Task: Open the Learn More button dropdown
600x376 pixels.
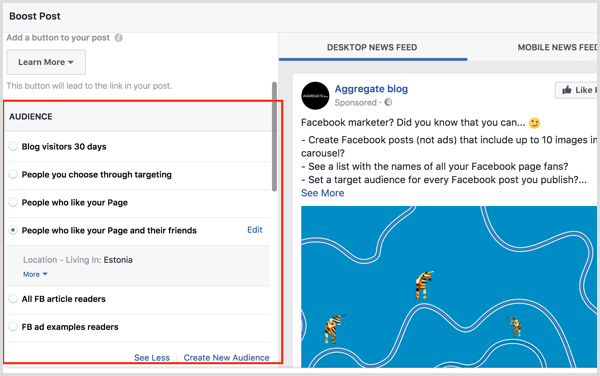Action: 46,62
